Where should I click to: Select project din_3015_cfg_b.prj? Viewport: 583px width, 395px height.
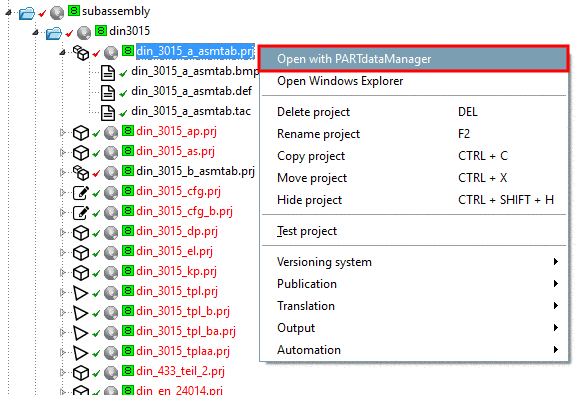tap(184, 212)
